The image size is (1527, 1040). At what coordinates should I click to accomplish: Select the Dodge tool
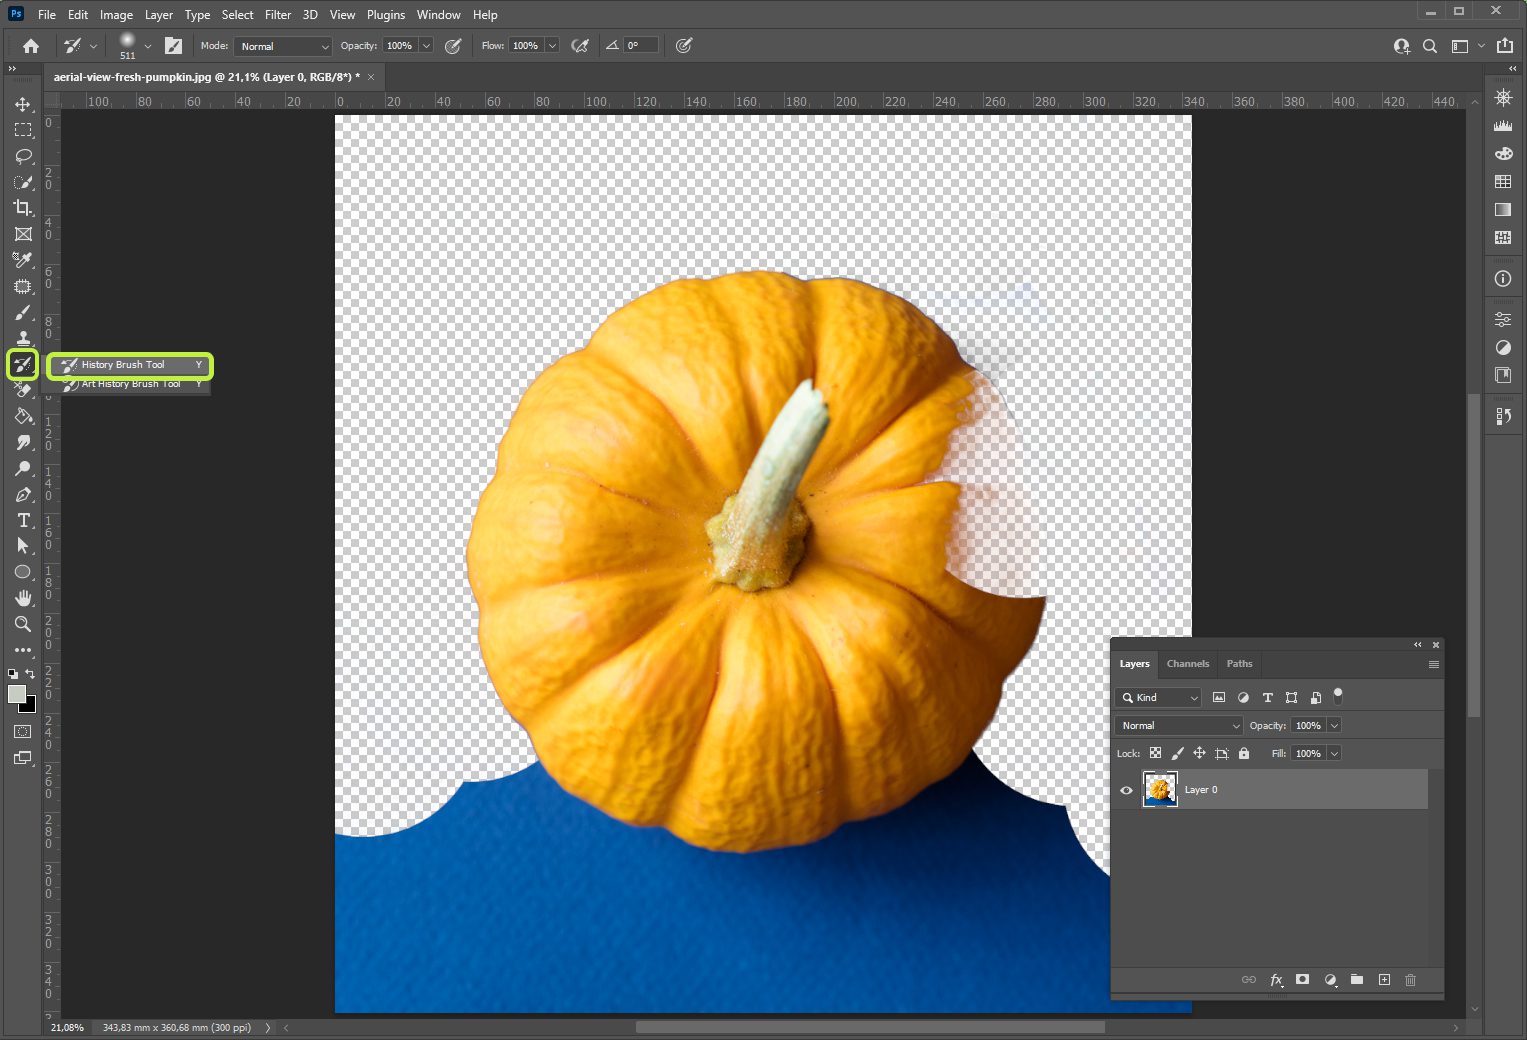tap(23, 468)
